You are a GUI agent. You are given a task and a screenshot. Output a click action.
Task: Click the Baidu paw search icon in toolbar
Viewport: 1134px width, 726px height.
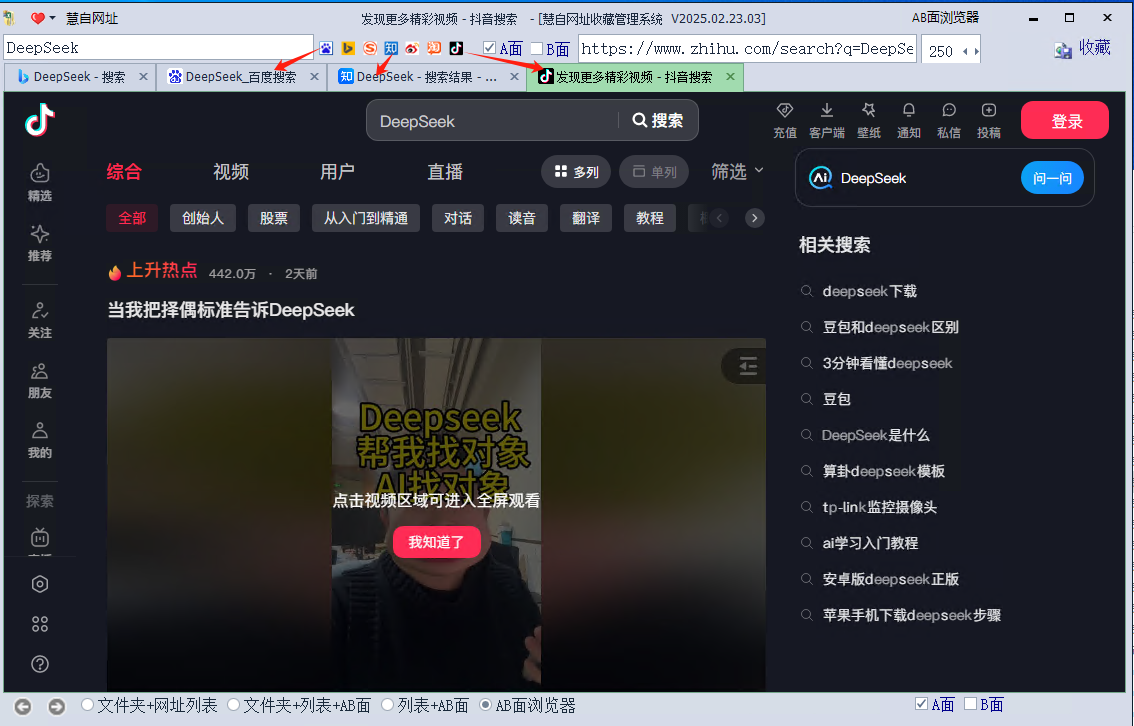click(x=326, y=48)
